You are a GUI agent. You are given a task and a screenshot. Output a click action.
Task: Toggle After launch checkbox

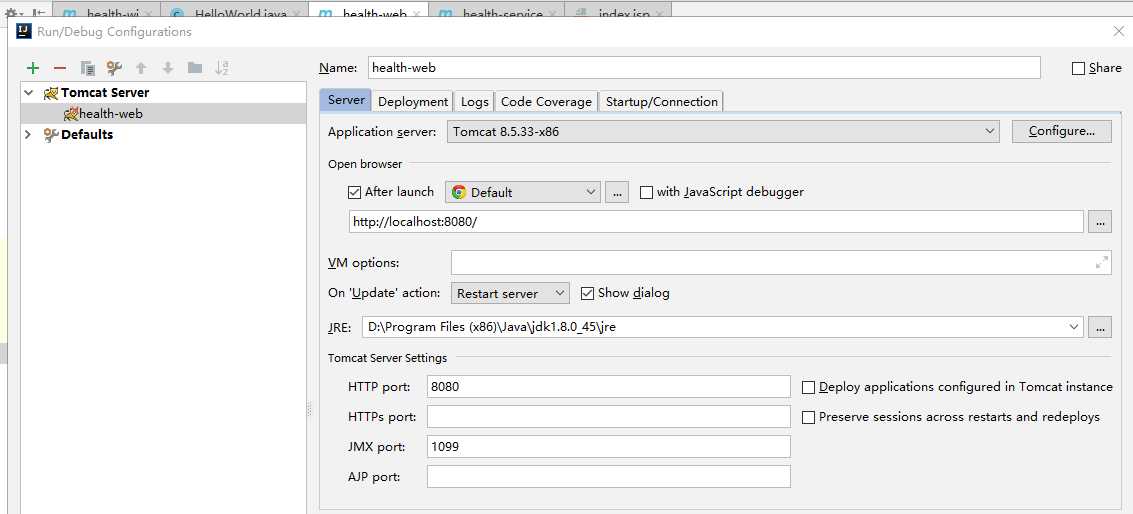pos(354,192)
